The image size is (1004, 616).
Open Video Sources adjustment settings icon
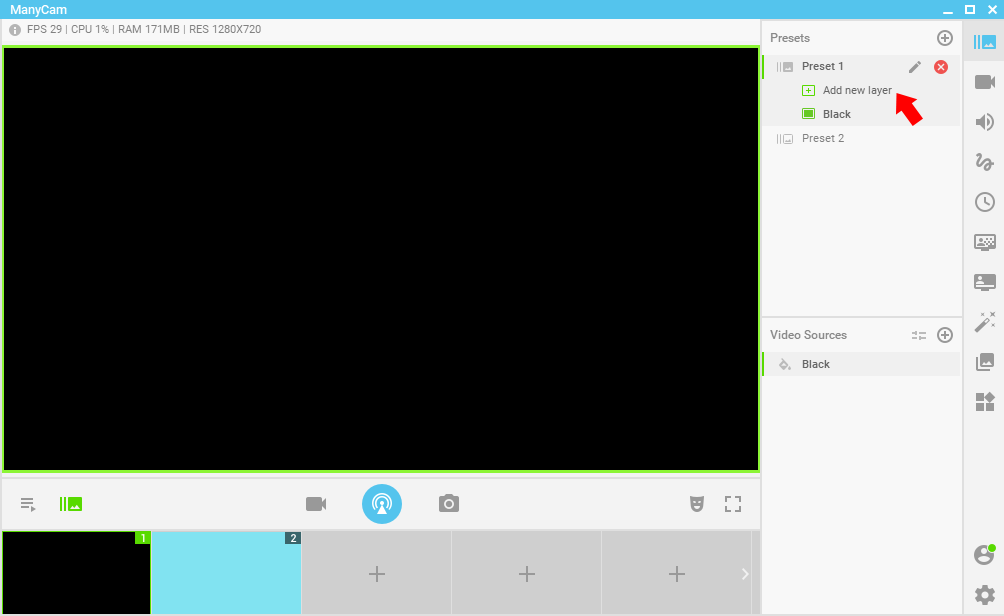(919, 335)
